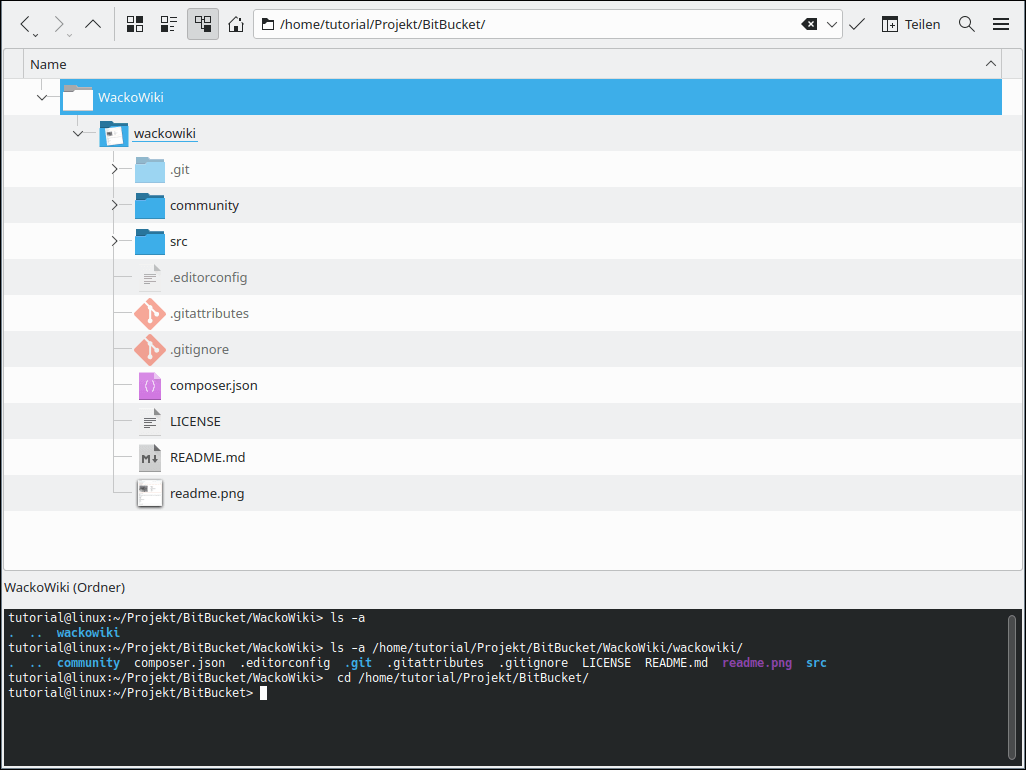Expand the community folder
The height and width of the screenshot is (770, 1026).
(115, 206)
